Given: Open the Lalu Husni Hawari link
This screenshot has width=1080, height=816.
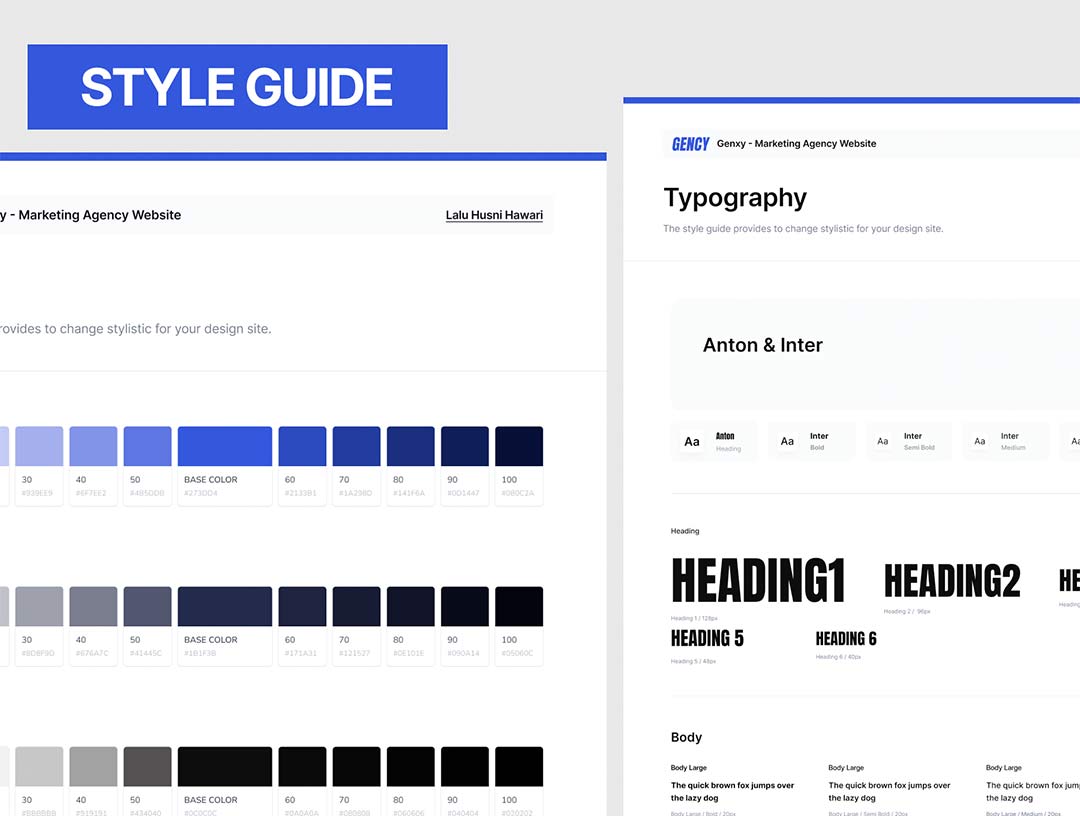Looking at the screenshot, I should 494,215.
